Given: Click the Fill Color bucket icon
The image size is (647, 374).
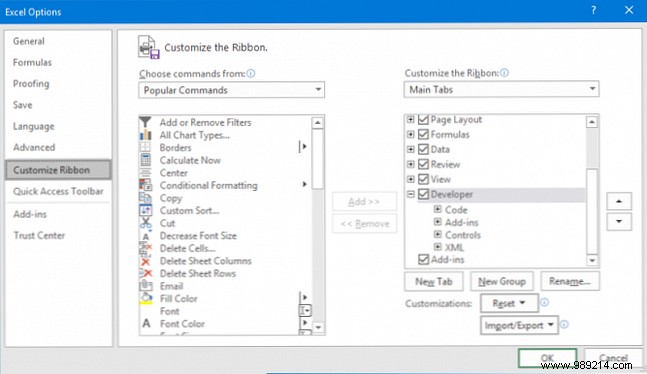Looking at the screenshot, I should click(x=145, y=298).
